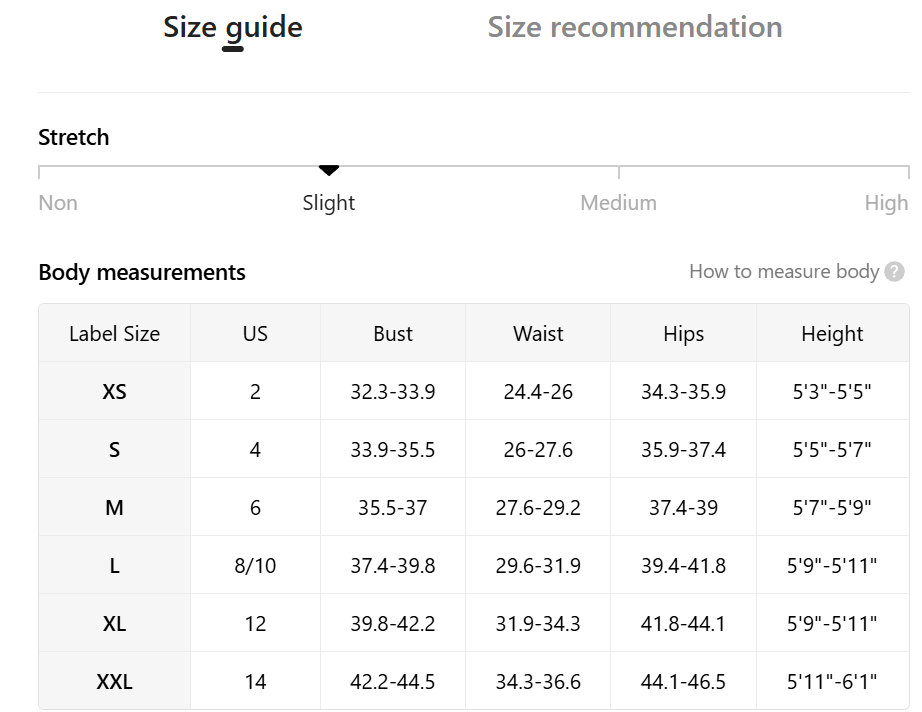922x712 pixels.
Task: Click the Non stretch label
Action: [58, 203]
